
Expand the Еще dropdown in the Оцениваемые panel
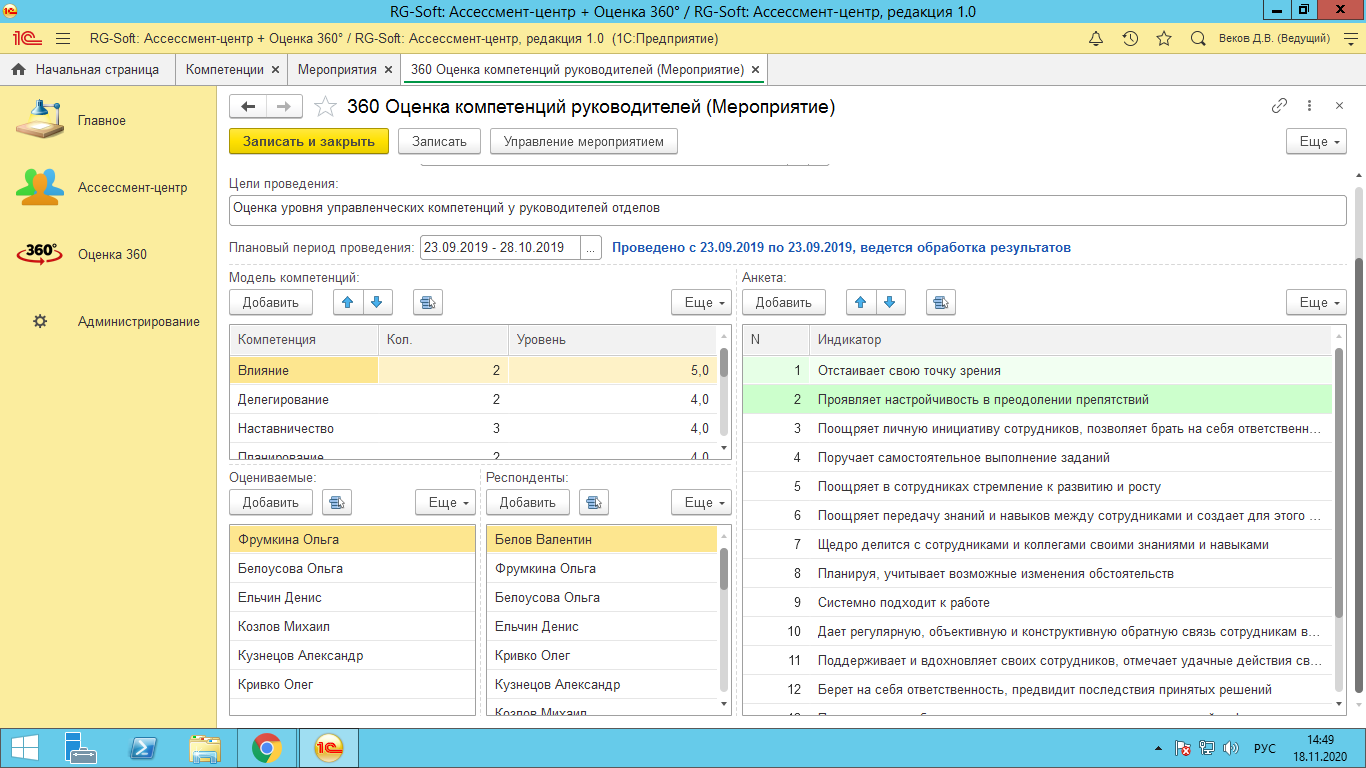pos(445,502)
